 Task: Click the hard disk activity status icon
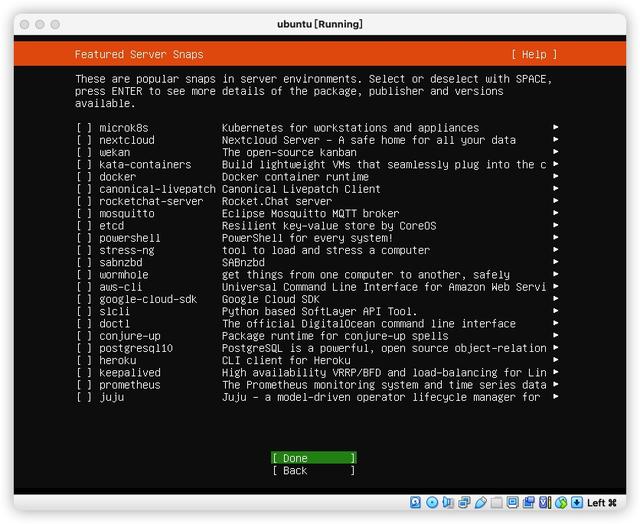415,502
